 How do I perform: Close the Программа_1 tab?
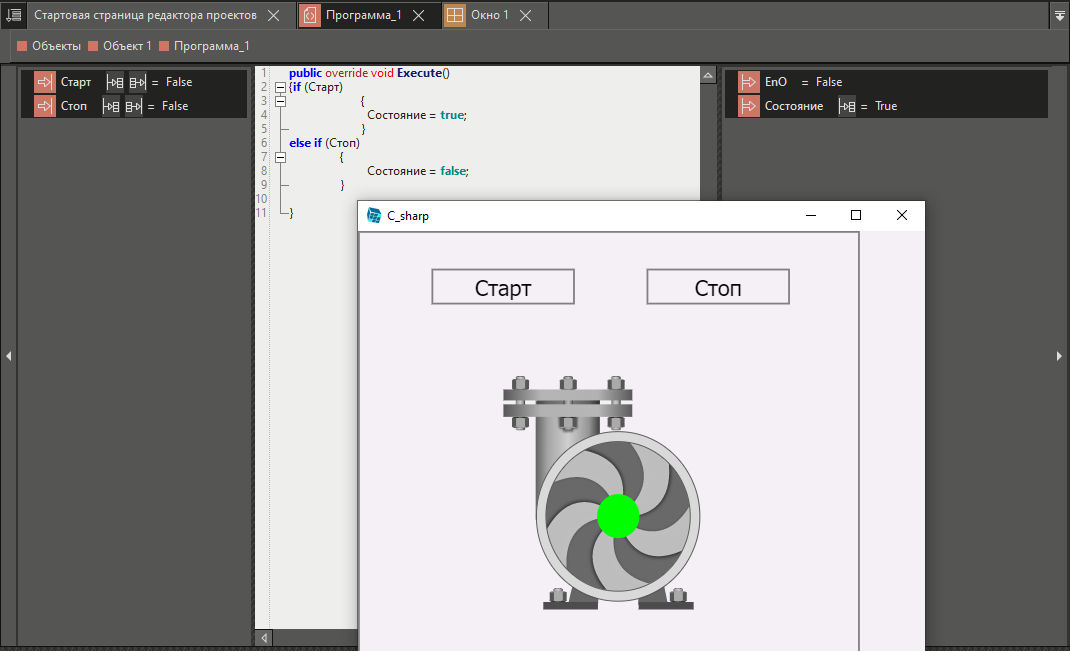pyautogui.click(x=419, y=15)
